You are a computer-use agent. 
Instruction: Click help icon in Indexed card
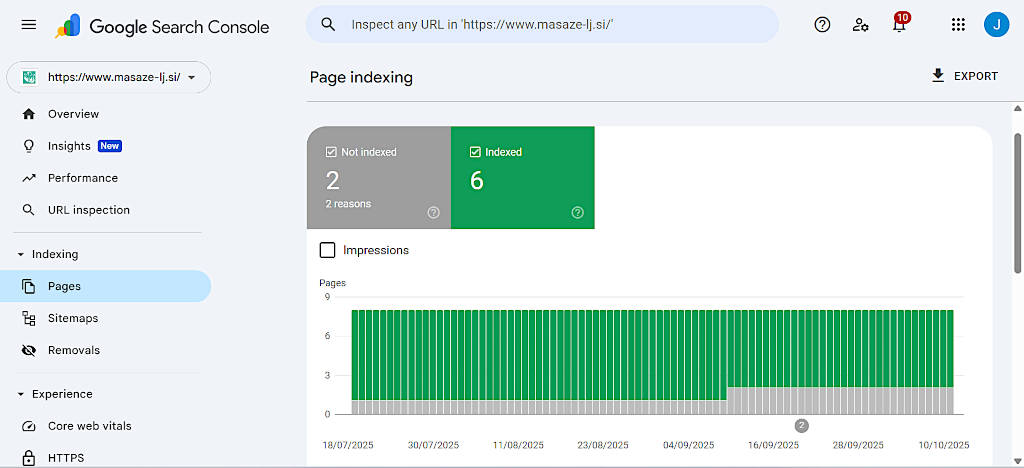point(577,212)
